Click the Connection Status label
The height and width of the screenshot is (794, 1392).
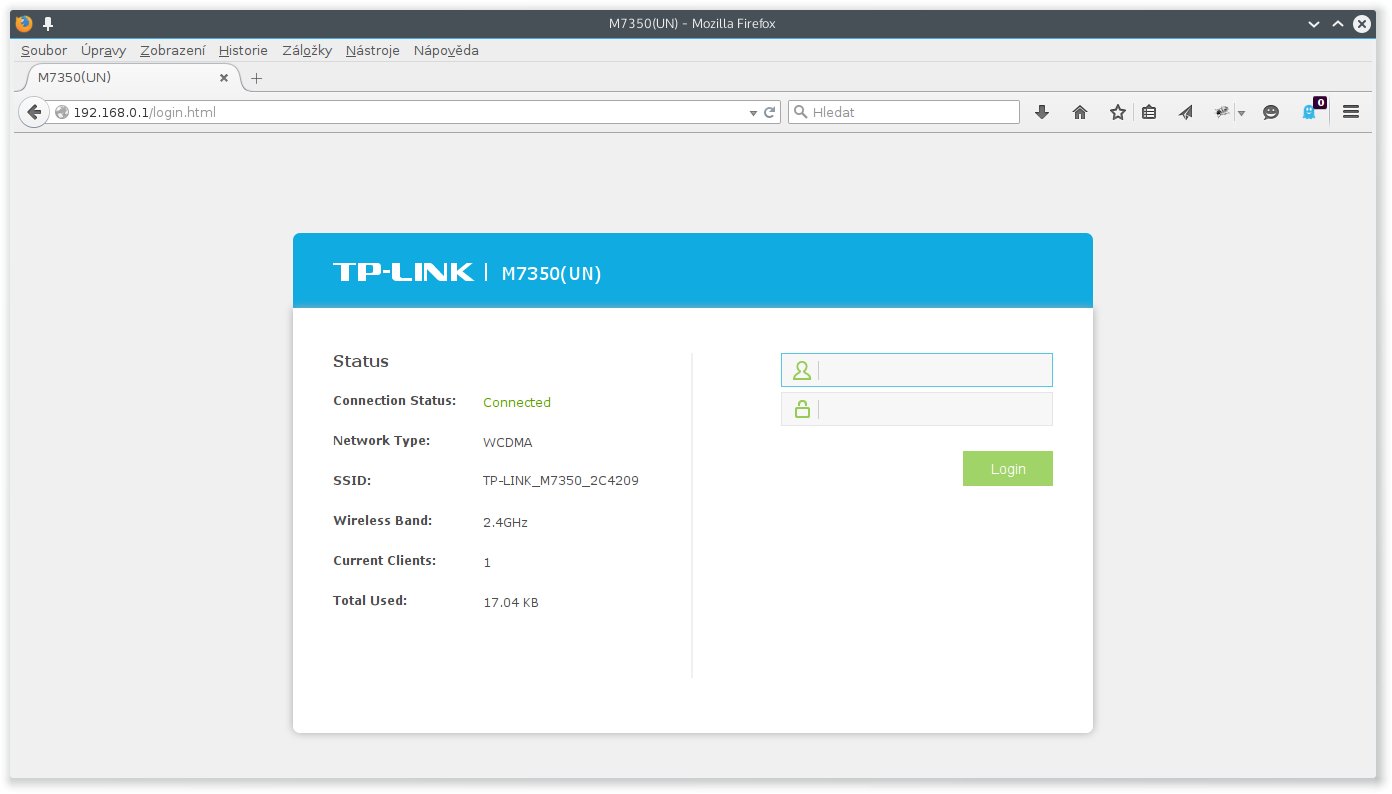click(395, 401)
